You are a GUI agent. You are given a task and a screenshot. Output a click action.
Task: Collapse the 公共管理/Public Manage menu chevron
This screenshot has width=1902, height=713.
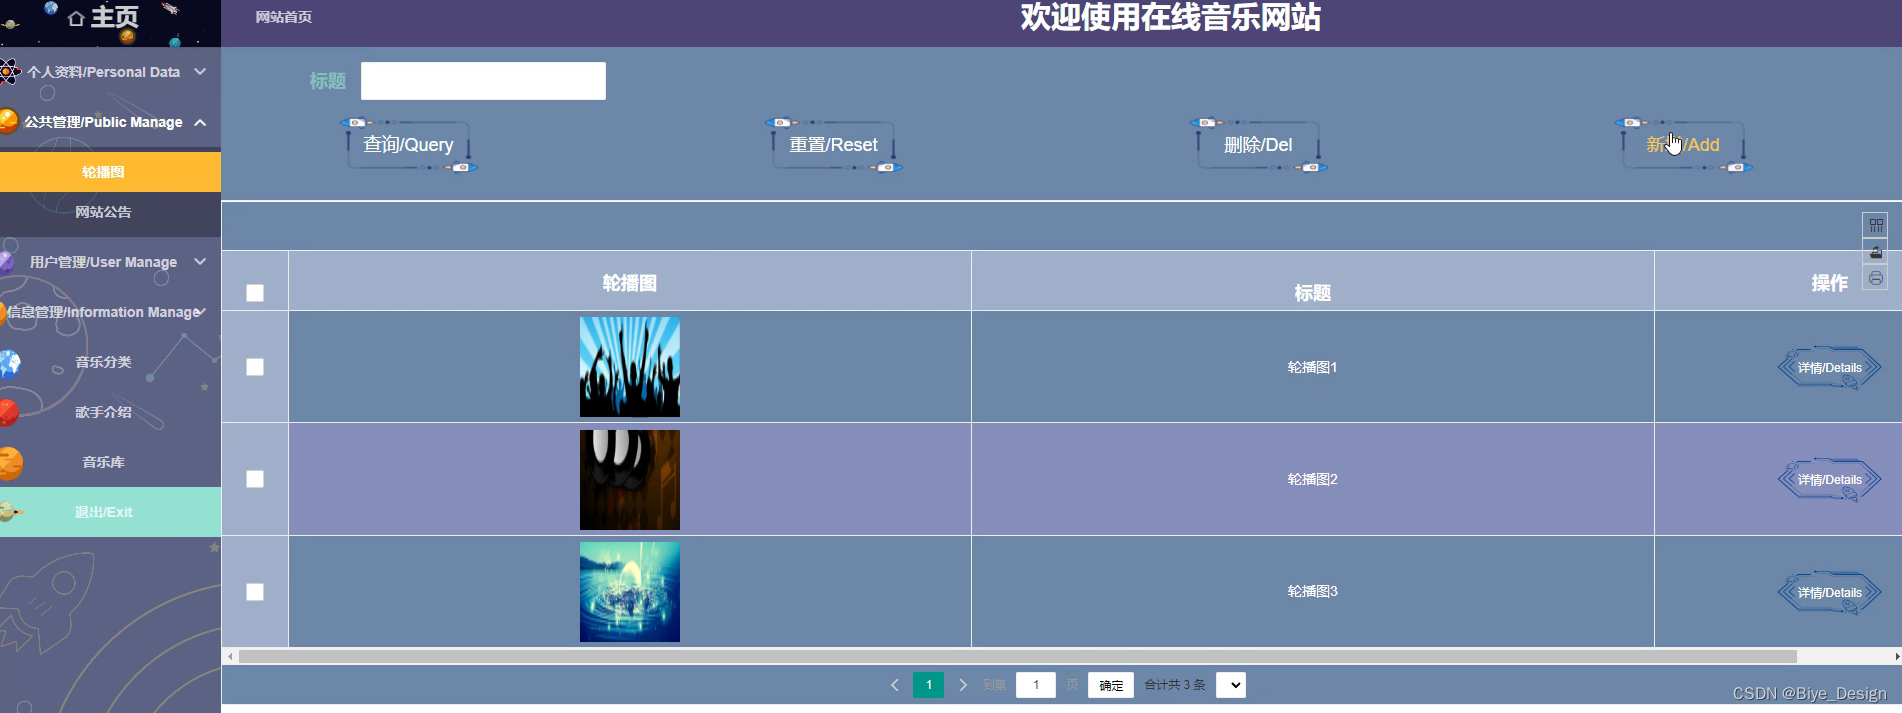pos(200,122)
